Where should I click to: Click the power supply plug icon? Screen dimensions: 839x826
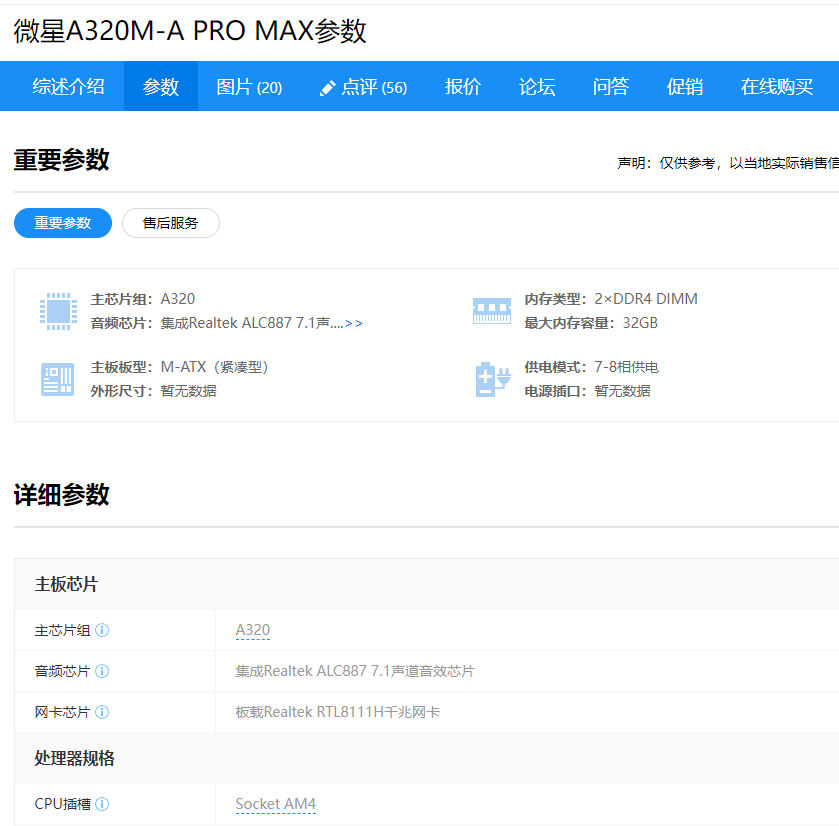(x=493, y=379)
